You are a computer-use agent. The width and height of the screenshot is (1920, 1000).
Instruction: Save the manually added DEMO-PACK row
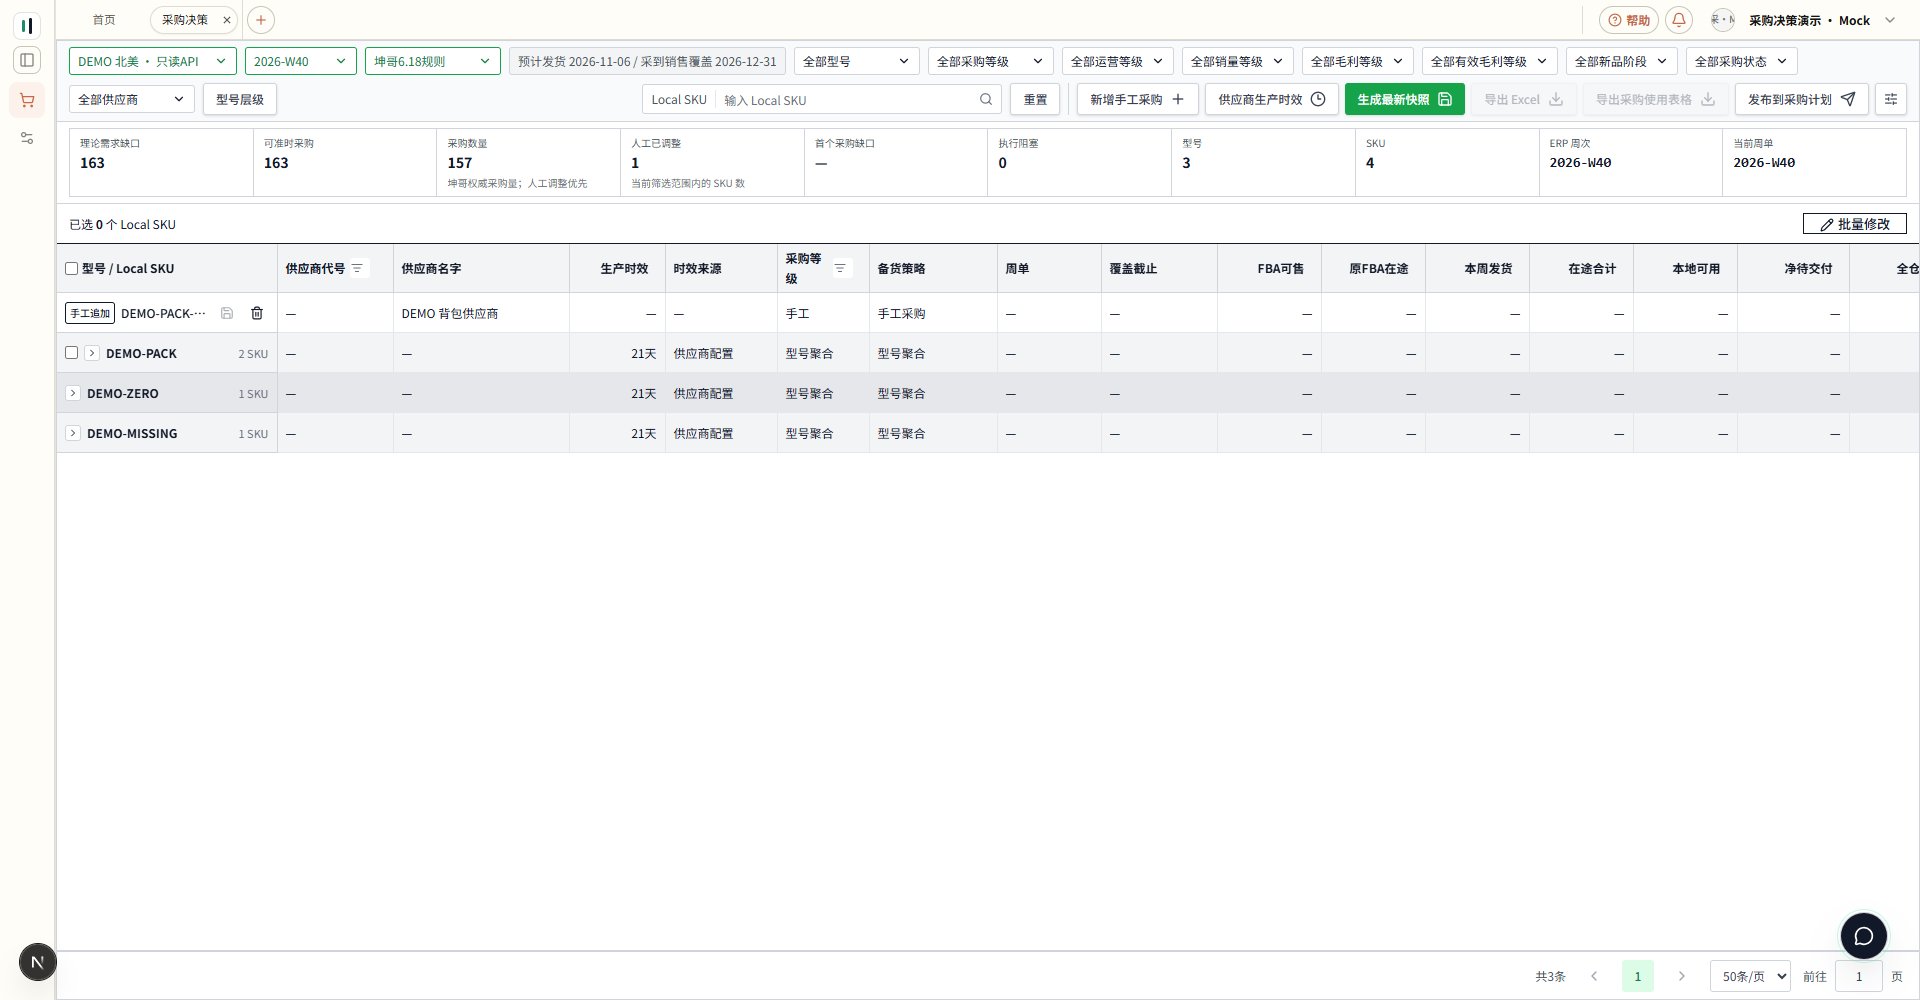pos(227,313)
